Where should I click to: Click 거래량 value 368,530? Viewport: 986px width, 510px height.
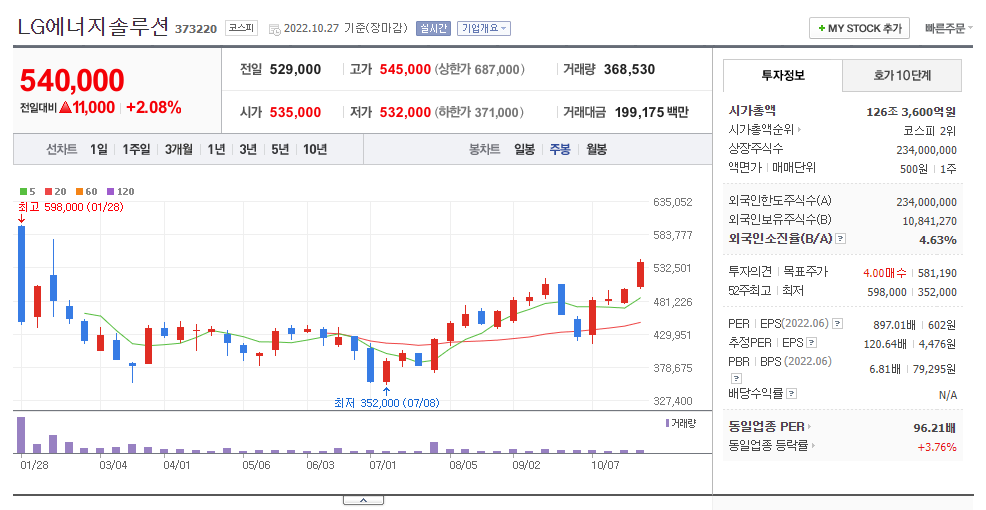[629, 69]
